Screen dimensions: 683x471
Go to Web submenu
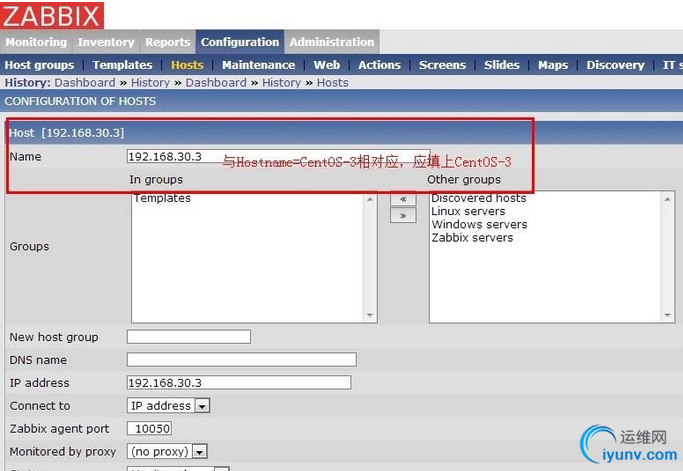[x=327, y=65]
